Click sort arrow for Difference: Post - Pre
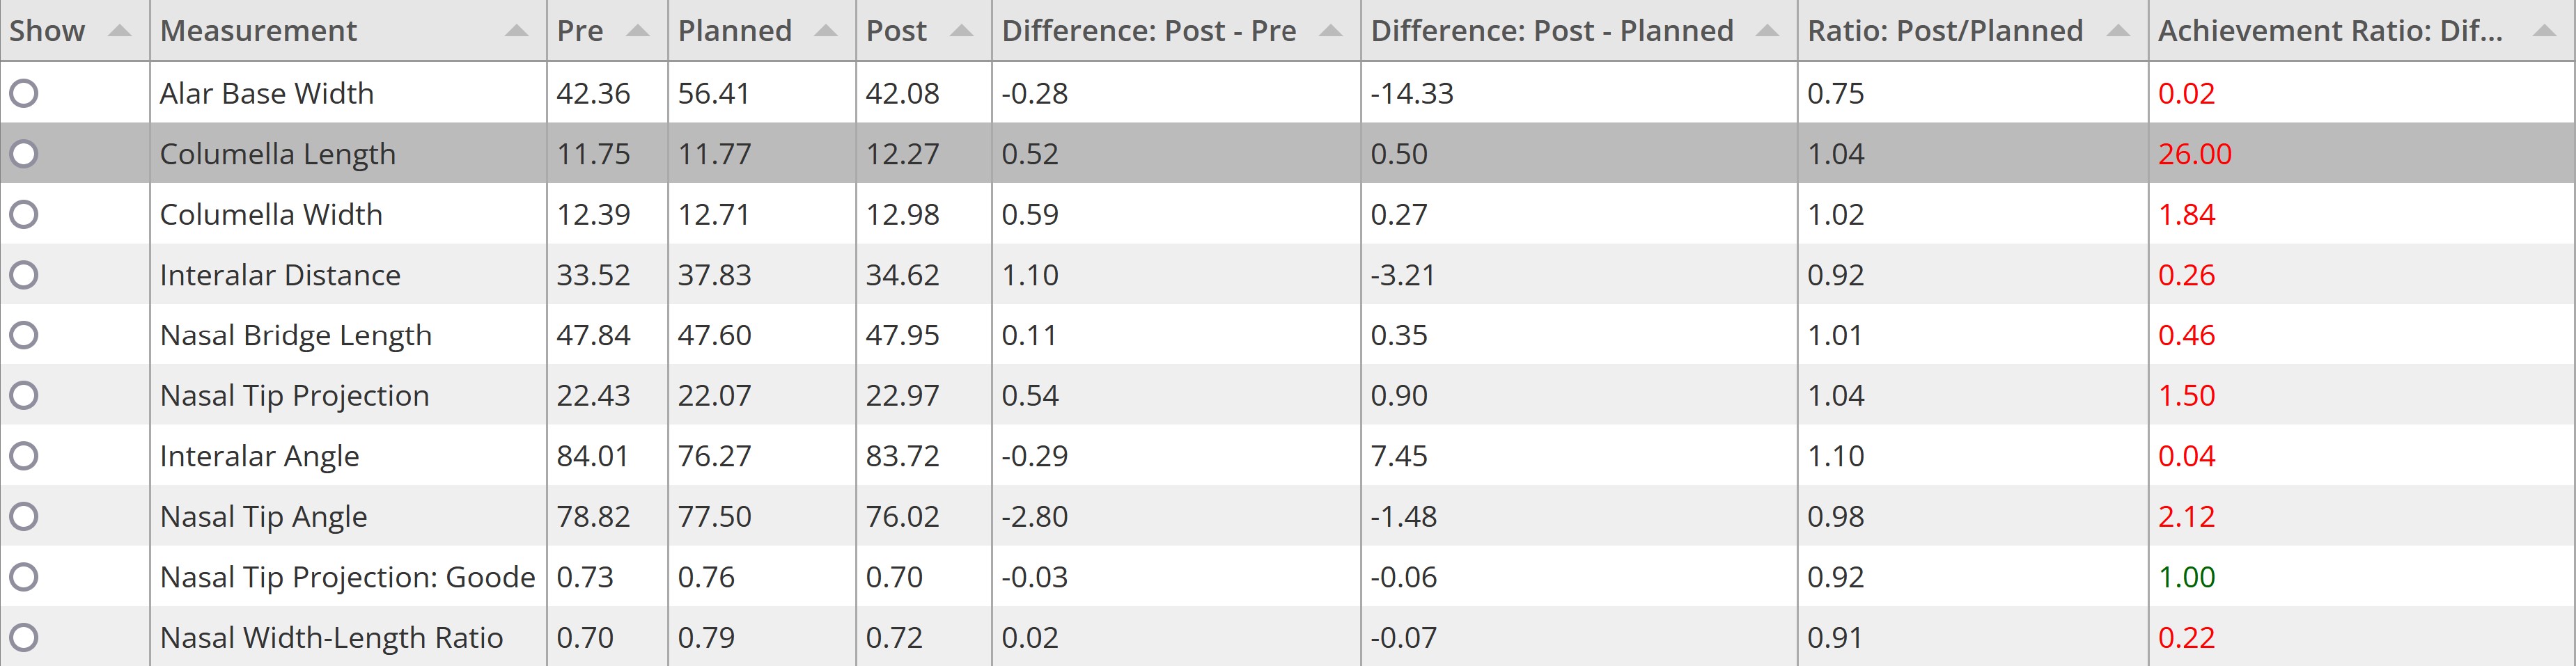The image size is (2576, 666). pos(1330,31)
